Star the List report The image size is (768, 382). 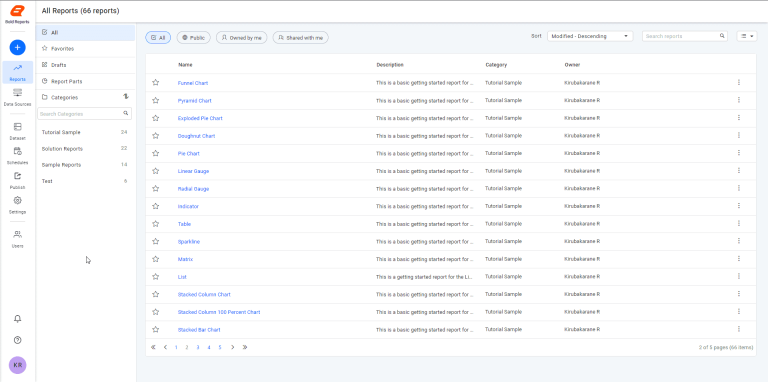[x=156, y=277]
